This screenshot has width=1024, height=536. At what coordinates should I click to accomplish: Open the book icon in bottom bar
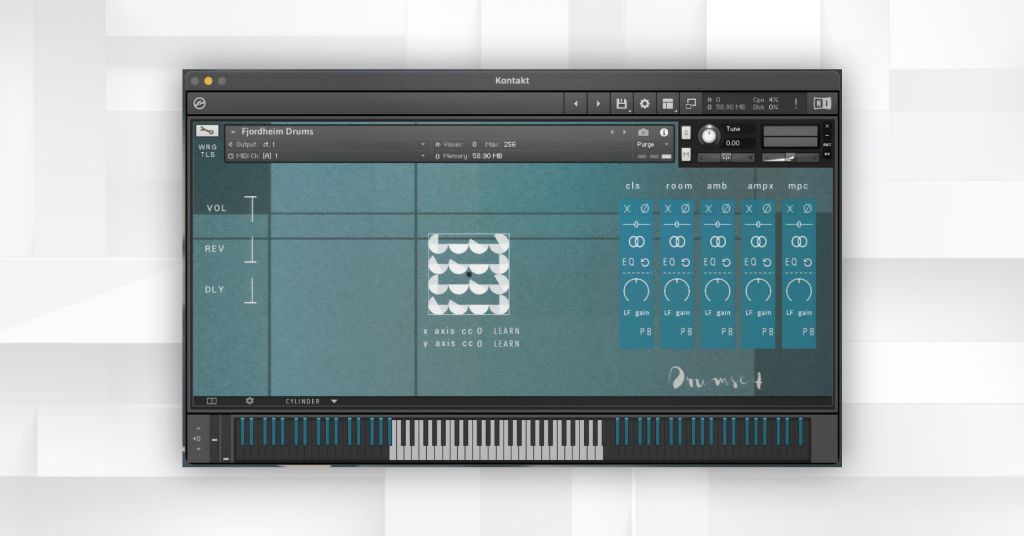212,401
